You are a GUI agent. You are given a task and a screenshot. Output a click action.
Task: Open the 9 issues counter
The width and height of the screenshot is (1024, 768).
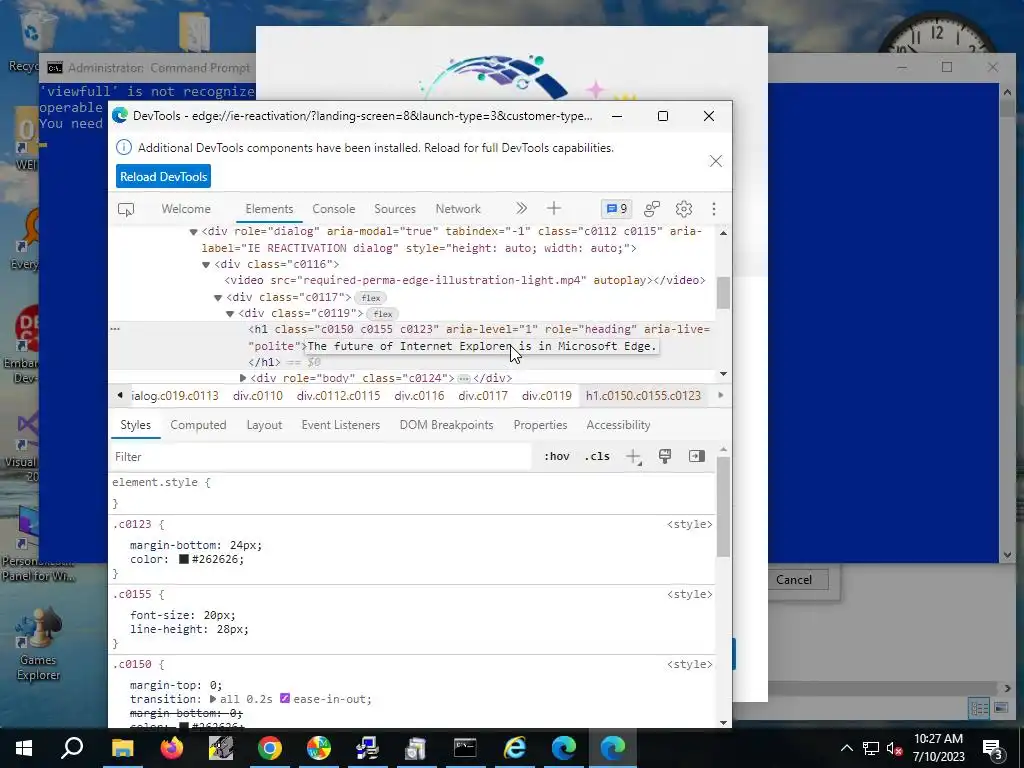pyautogui.click(x=616, y=209)
